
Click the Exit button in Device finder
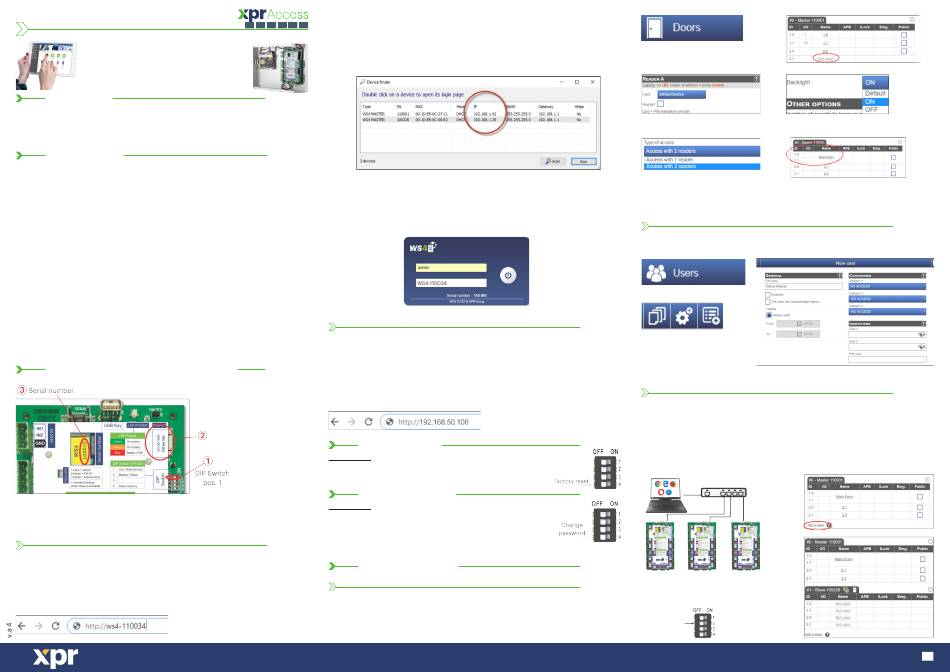tap(583, 161)
